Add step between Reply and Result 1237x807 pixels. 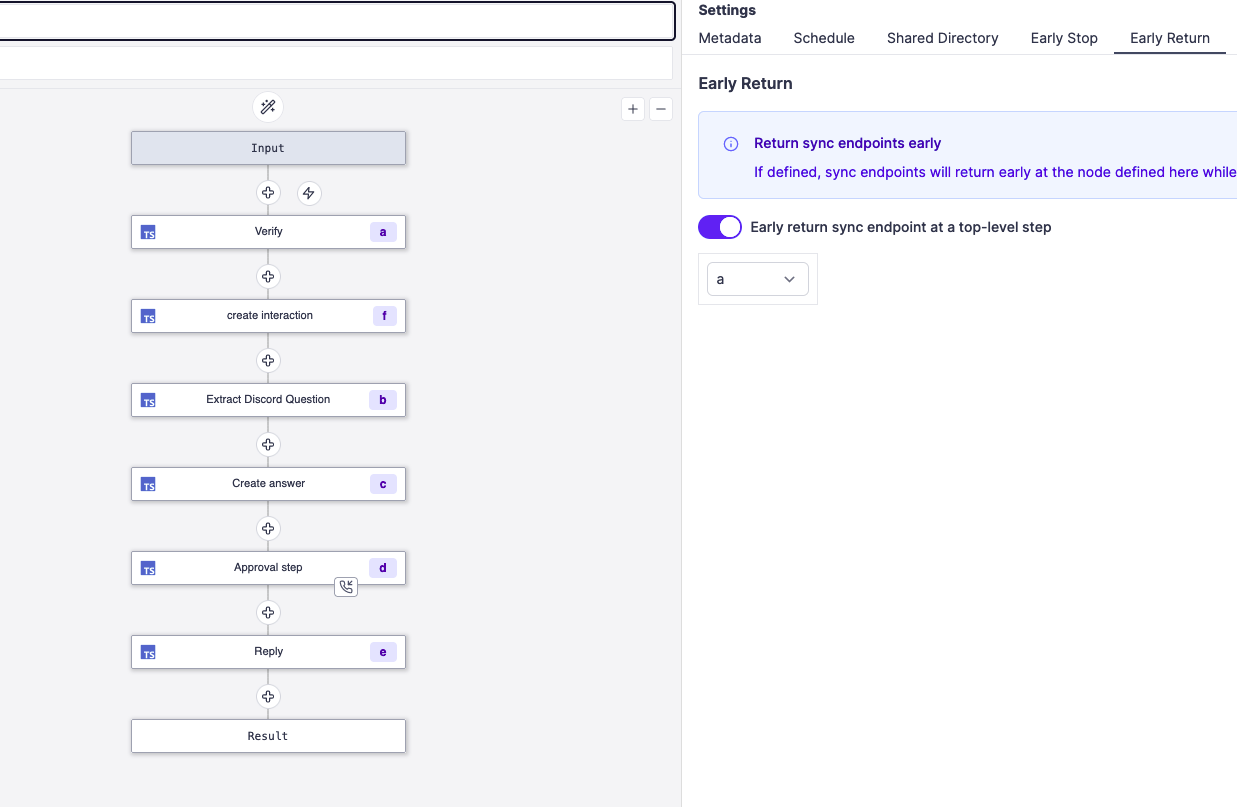(x=268, y=696)
